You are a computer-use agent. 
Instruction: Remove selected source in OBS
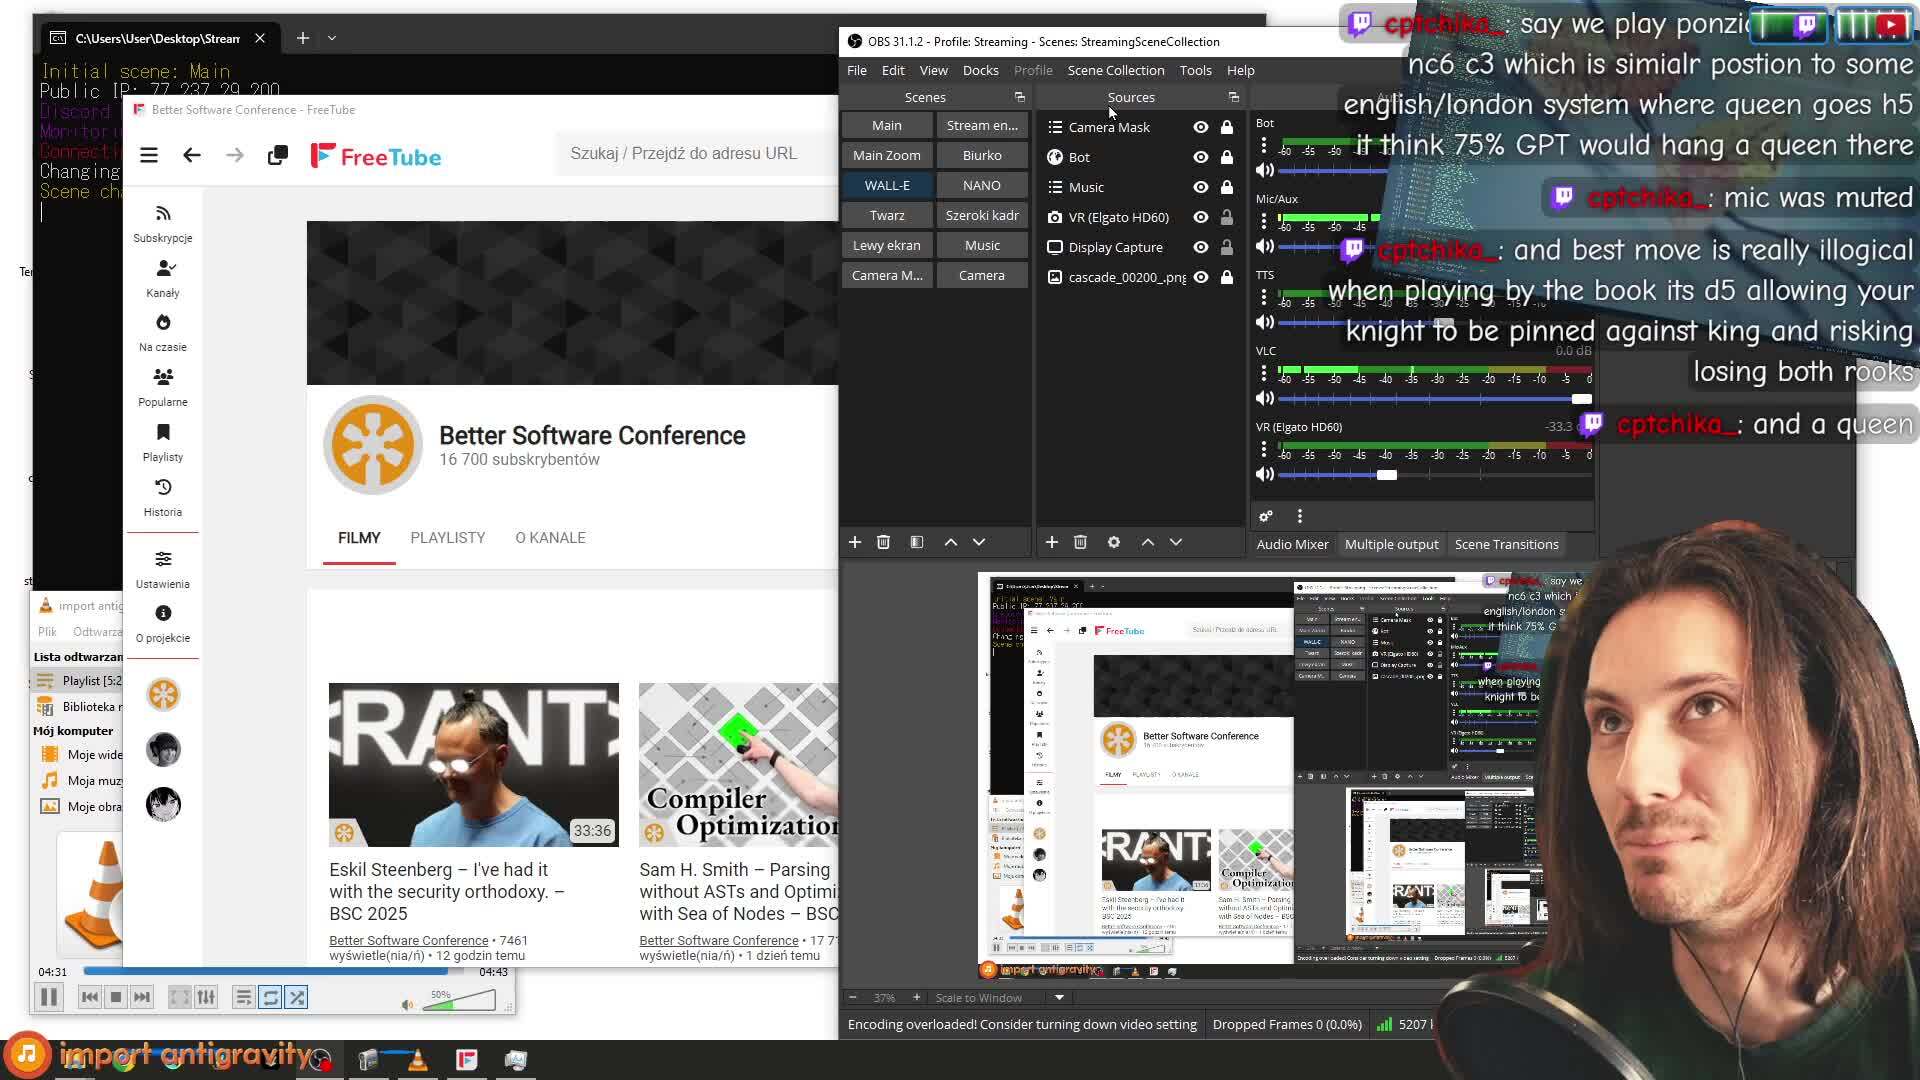[x=1080, y=542]
